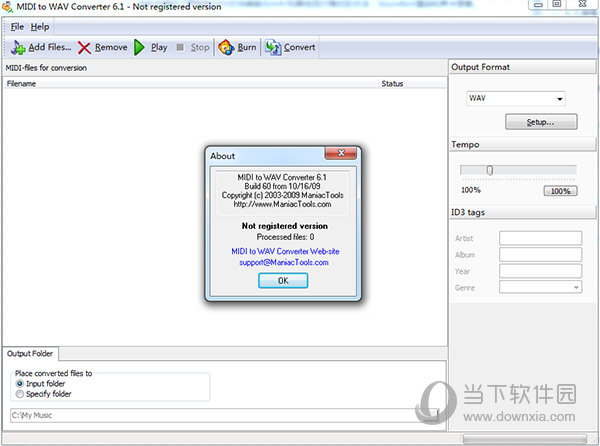Click the support@ManiacTools.com email link
Image resolution: width=600 pixels, height=446 pixels.
(x=284, y=262)
